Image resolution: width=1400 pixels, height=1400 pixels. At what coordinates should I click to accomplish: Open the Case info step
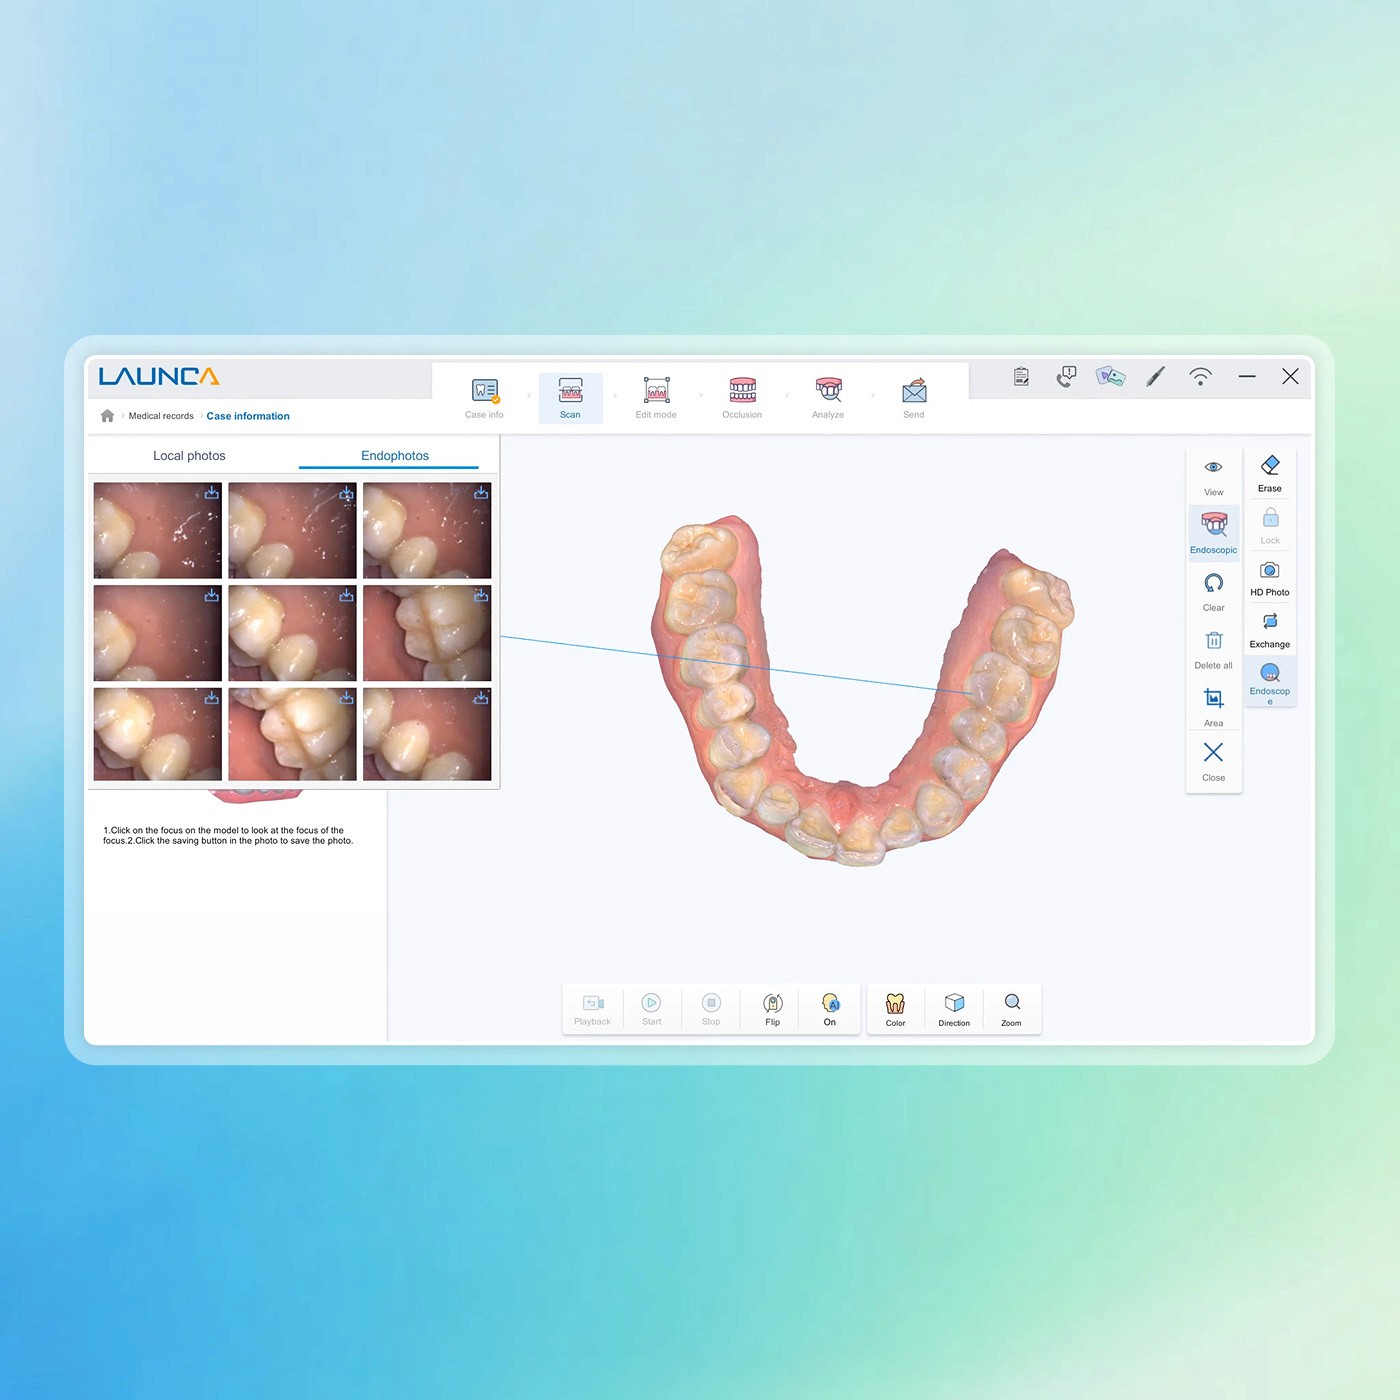click(x=484, y=398)
